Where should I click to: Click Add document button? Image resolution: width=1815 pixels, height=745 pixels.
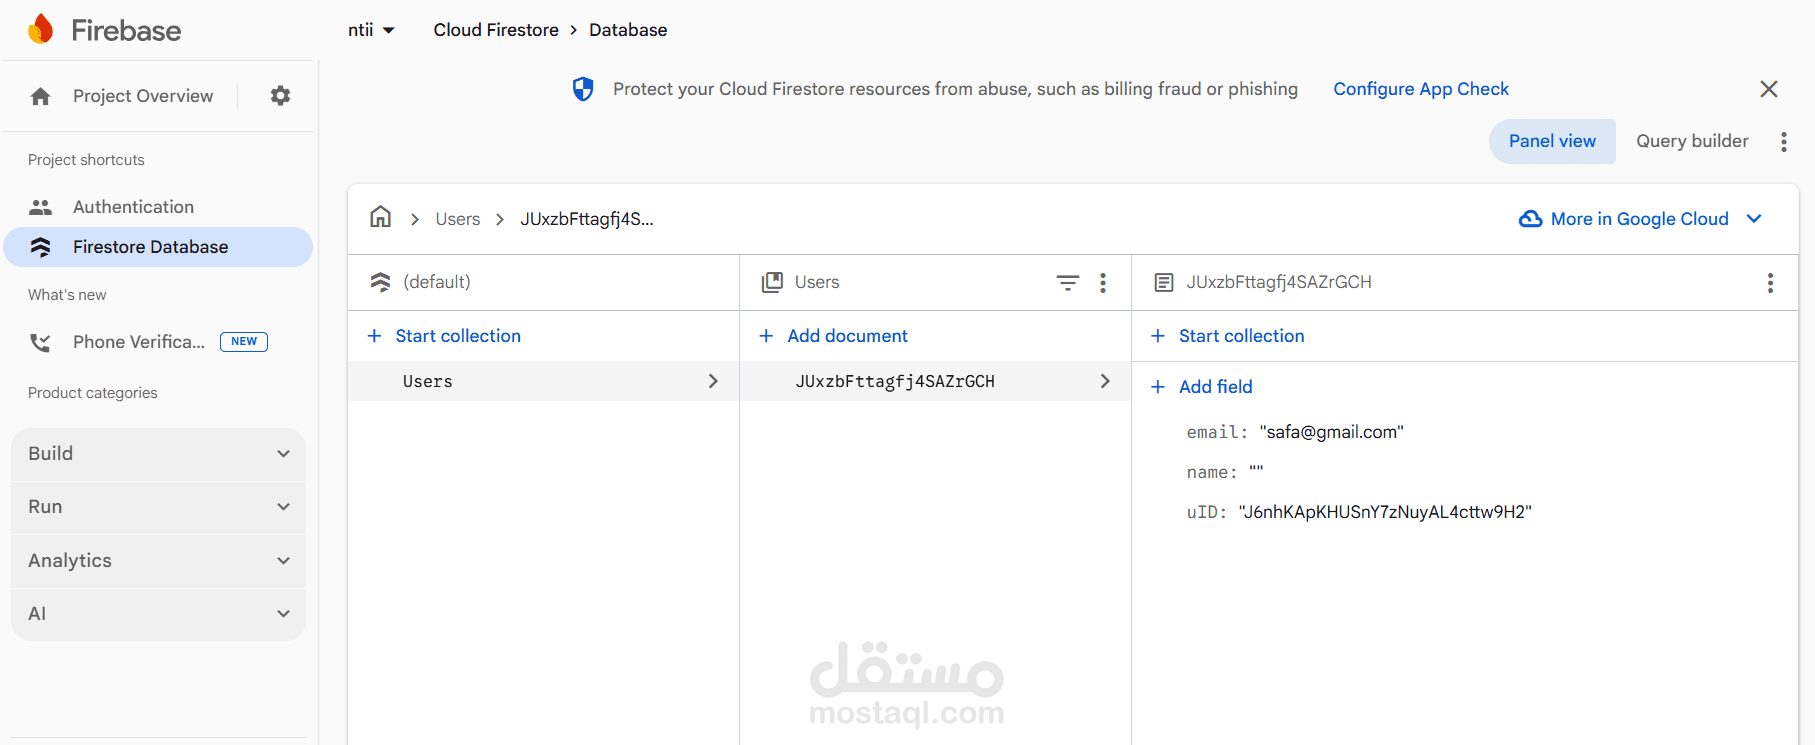846,336
